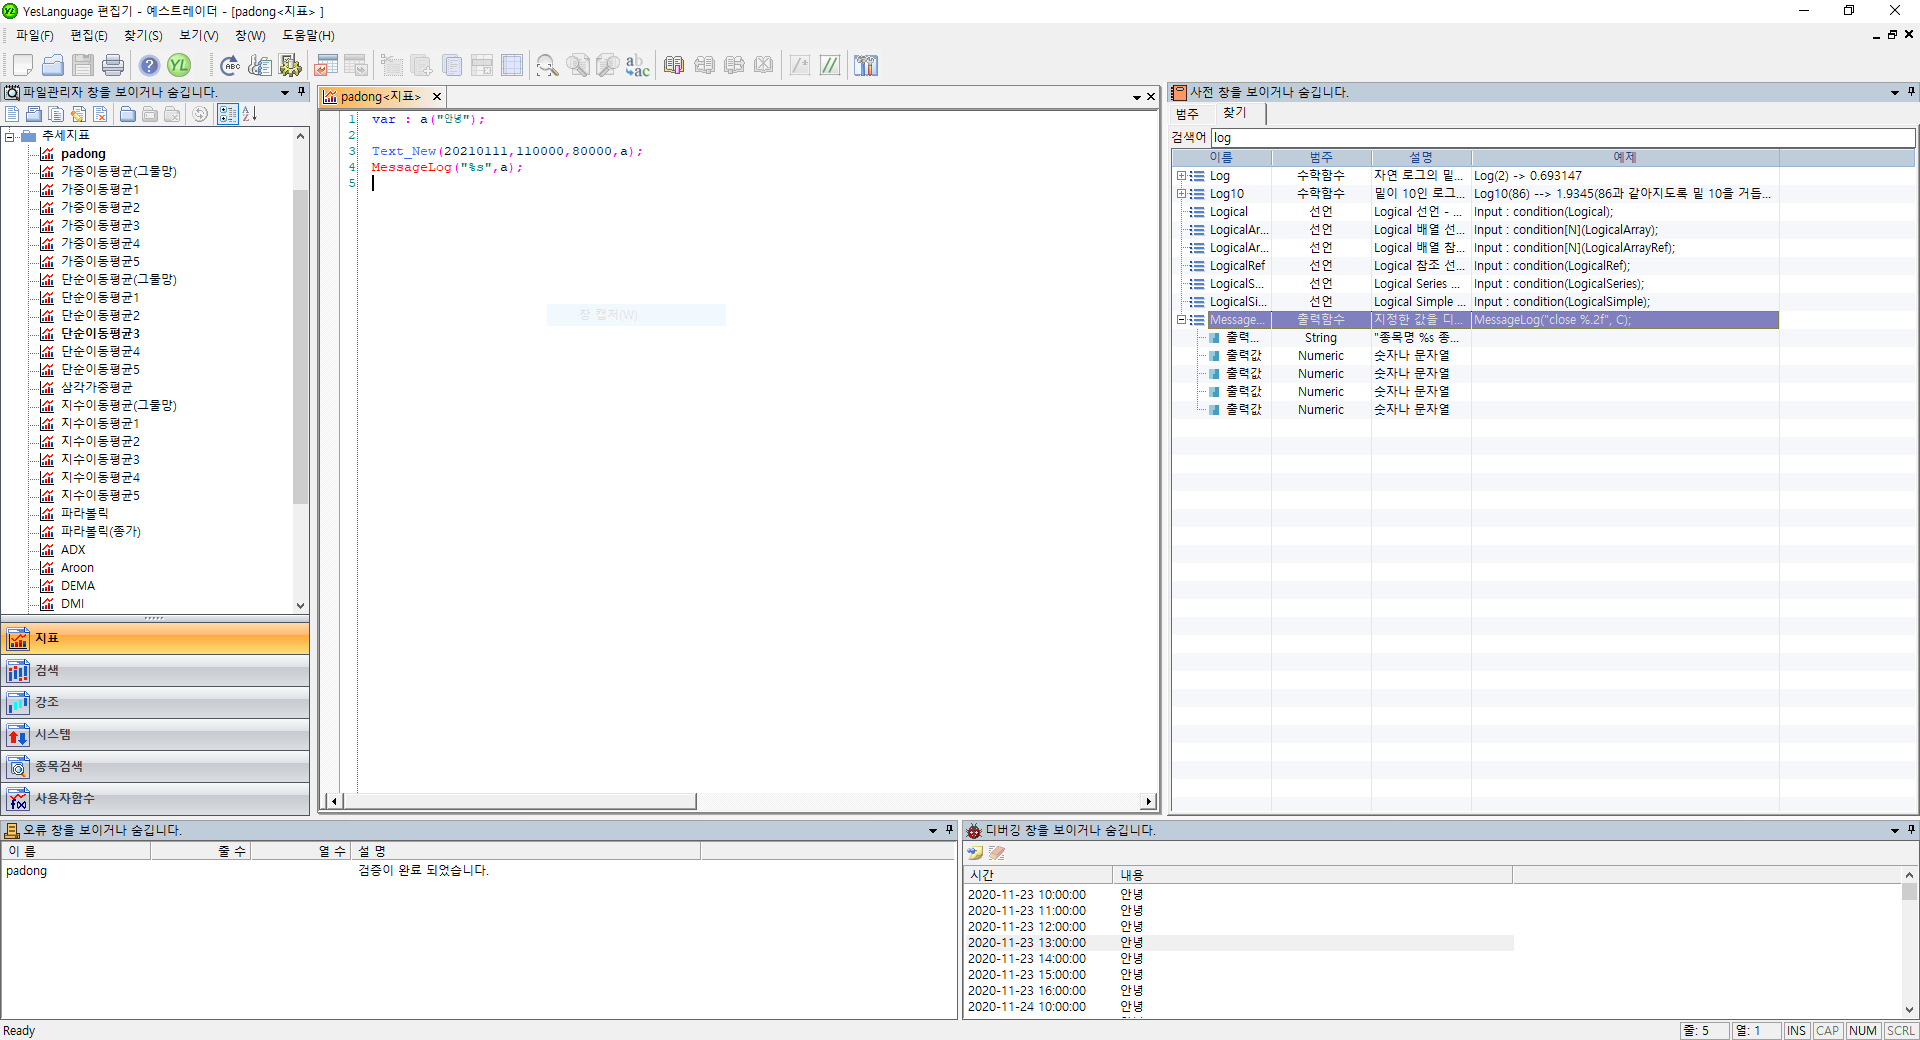Click the green double-slash comment icon

tap(830, 66)
